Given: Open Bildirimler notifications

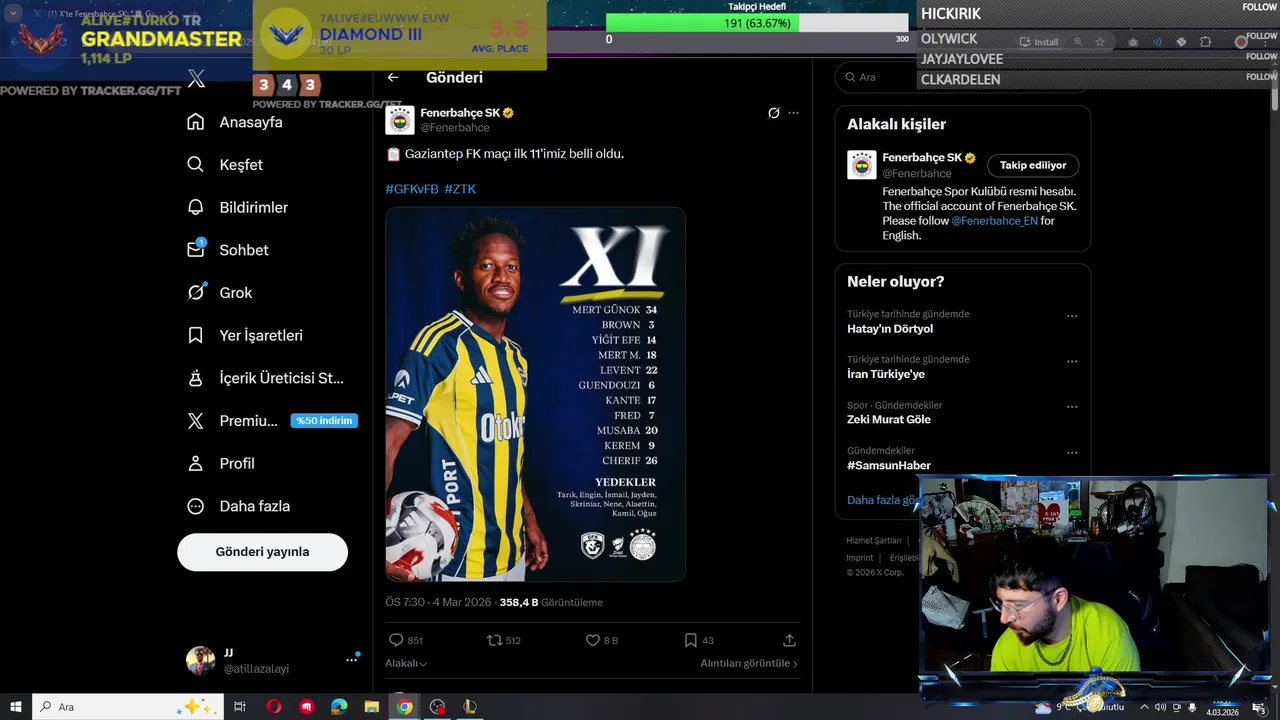Looking at the screenshot, I should pyautogui.click(x=237, y=207).
